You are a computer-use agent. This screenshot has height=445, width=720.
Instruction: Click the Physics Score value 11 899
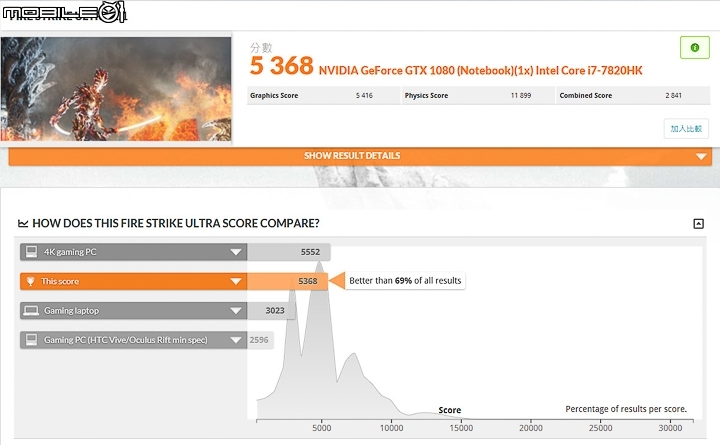(x=521, y=96)
